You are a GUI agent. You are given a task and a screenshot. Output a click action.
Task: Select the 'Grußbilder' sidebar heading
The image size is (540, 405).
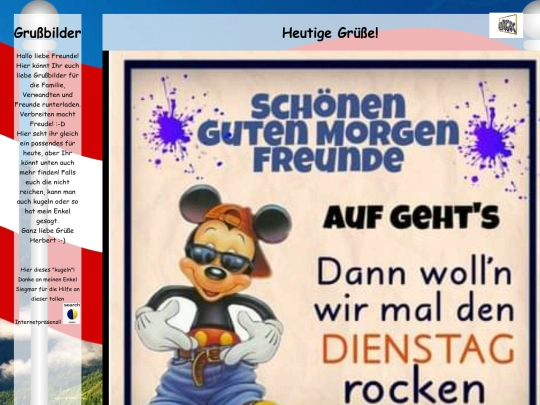pos(48,33)
